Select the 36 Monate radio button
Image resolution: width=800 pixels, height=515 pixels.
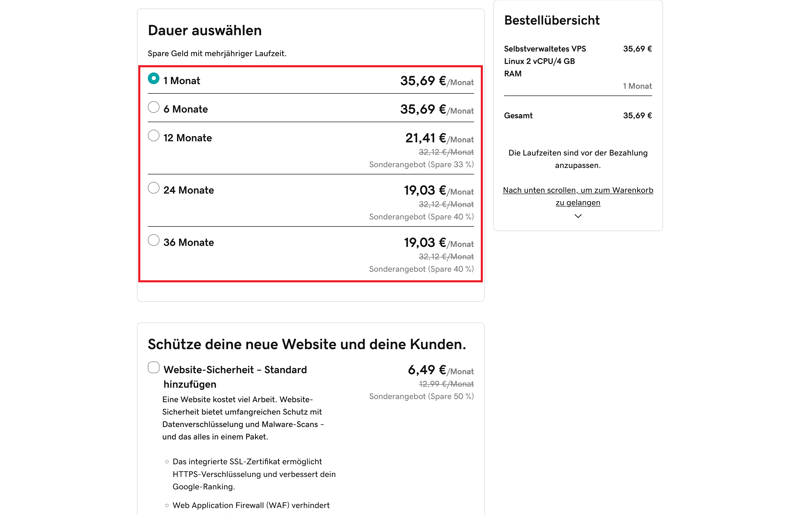click(x=153, y=240)
